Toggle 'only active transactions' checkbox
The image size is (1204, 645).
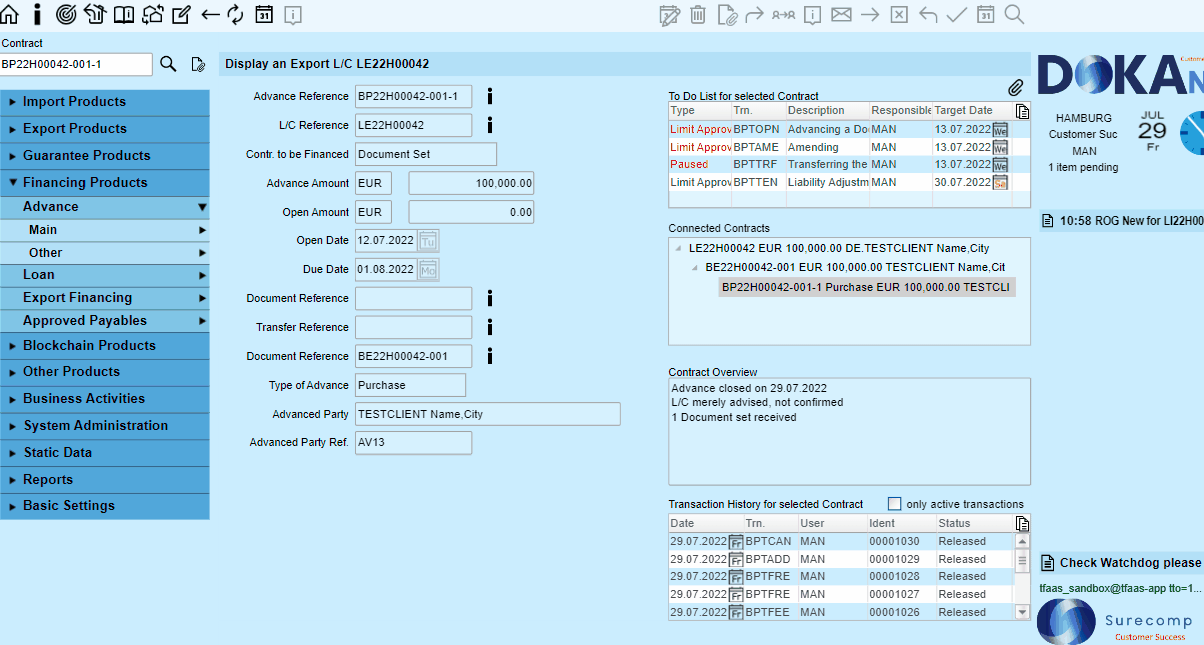pos(894,504)
